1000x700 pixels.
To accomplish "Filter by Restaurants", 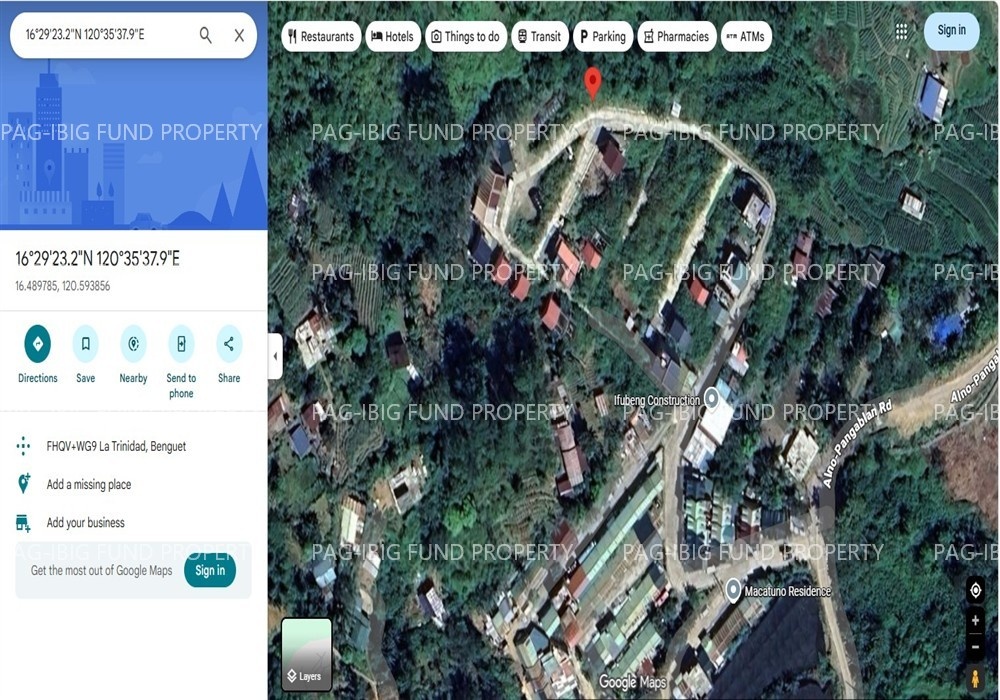I will pos(320,37).
